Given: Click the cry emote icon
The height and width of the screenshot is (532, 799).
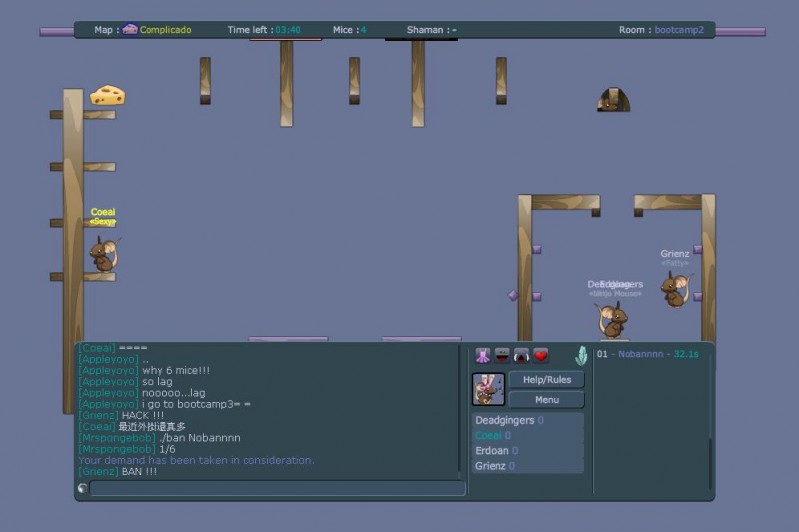Looking at the screenshot, I should pos(521,356).
